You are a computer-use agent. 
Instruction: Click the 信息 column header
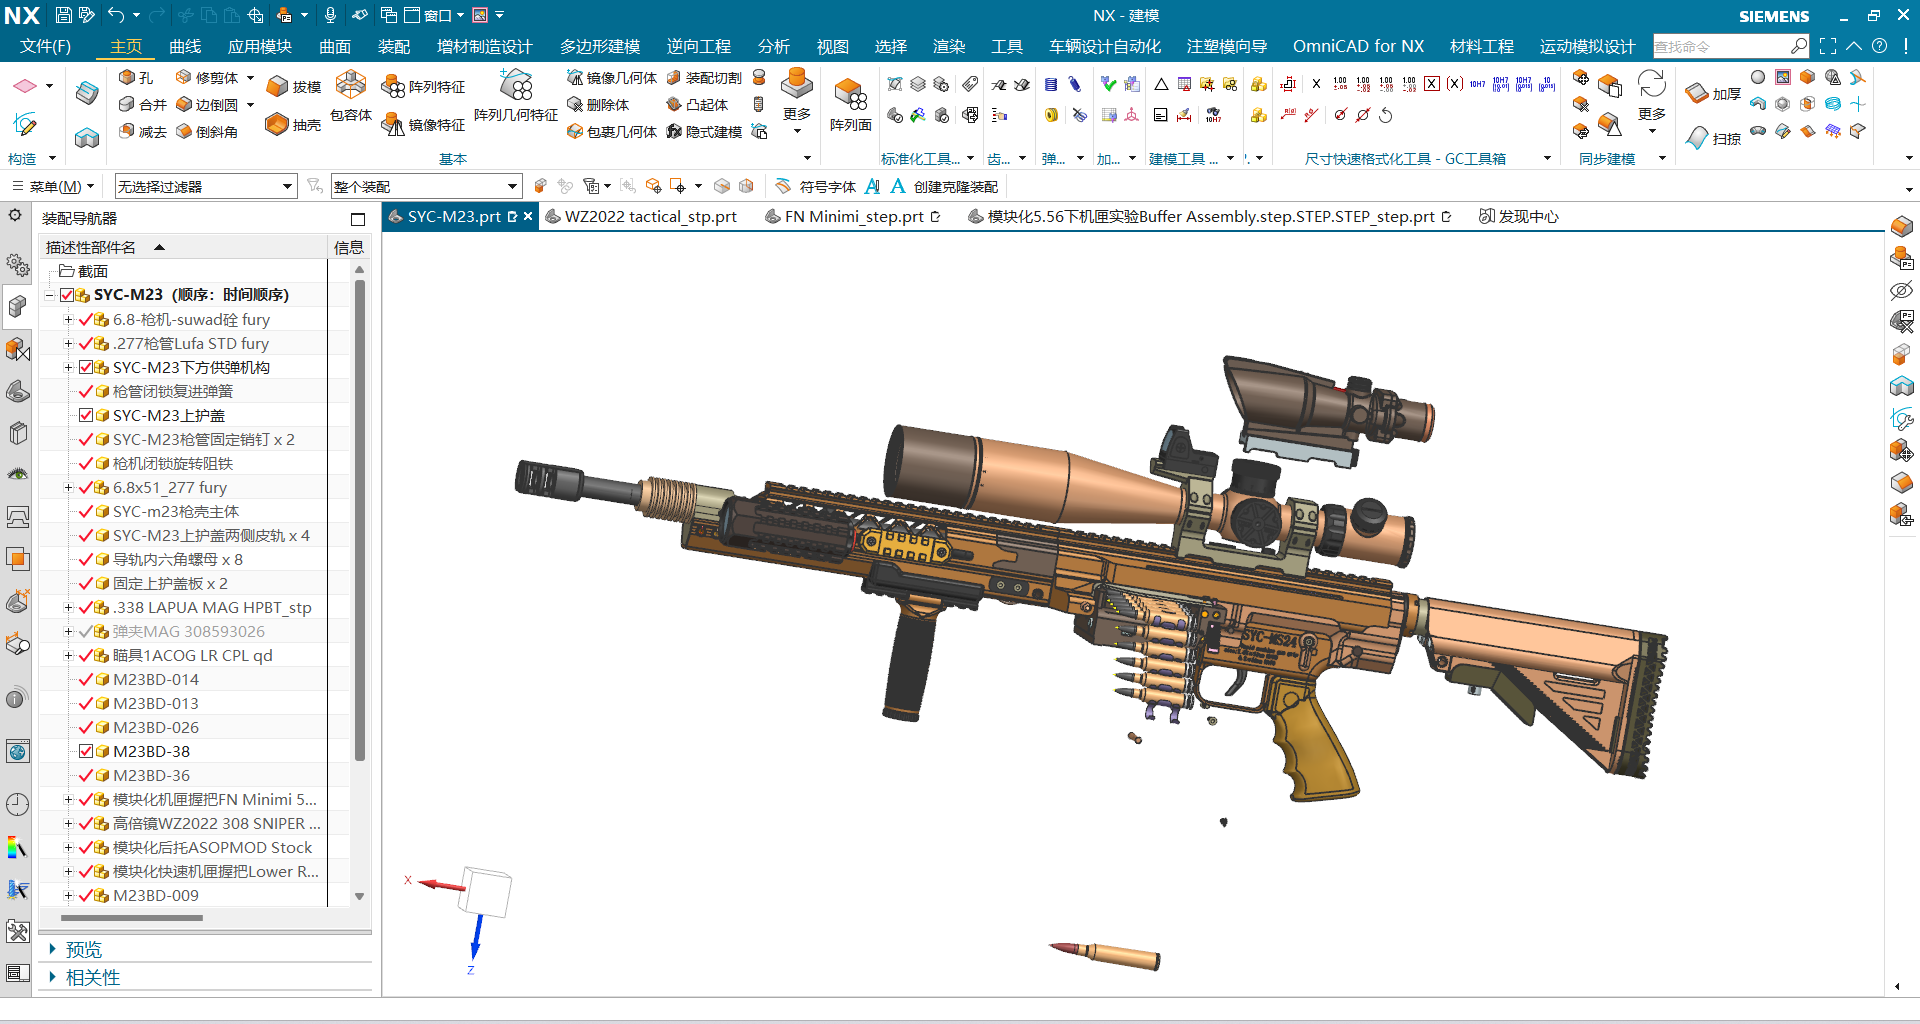click(x=348, y=247)
